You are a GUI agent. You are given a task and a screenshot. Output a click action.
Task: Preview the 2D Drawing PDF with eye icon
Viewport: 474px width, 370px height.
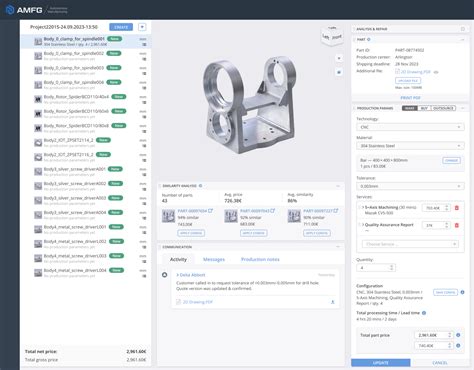pyautogui.click(x=436, y=72)
